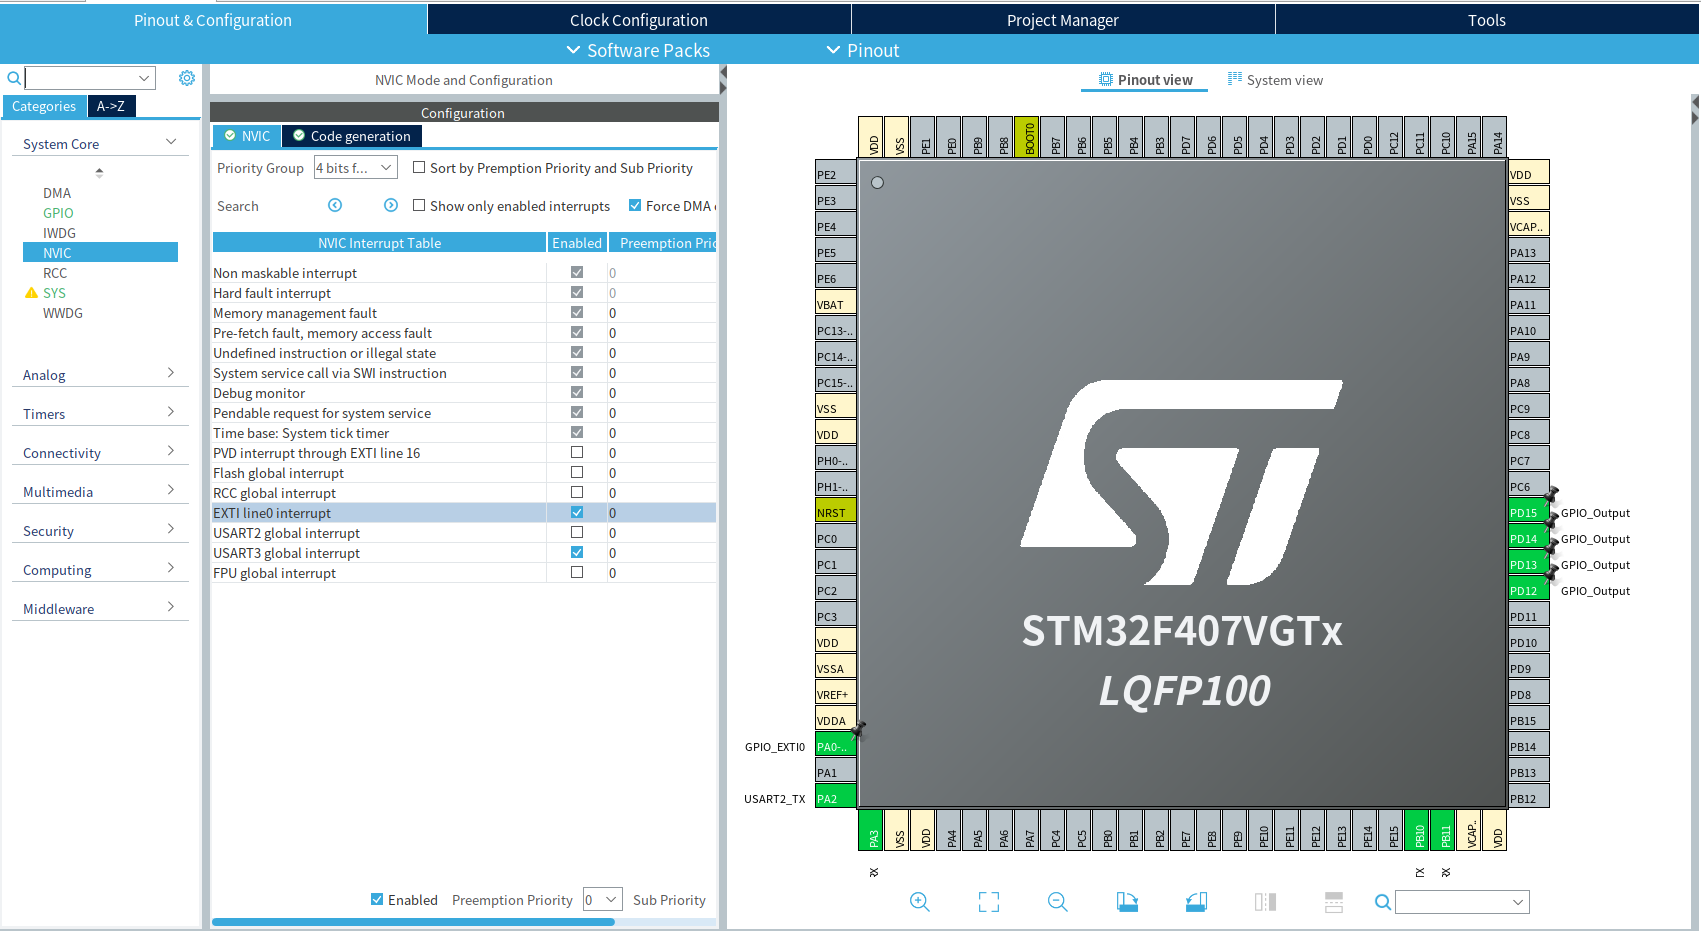1701x933 pixels.
Task: Select pin PD12 on the chip
Action: 1528,590
